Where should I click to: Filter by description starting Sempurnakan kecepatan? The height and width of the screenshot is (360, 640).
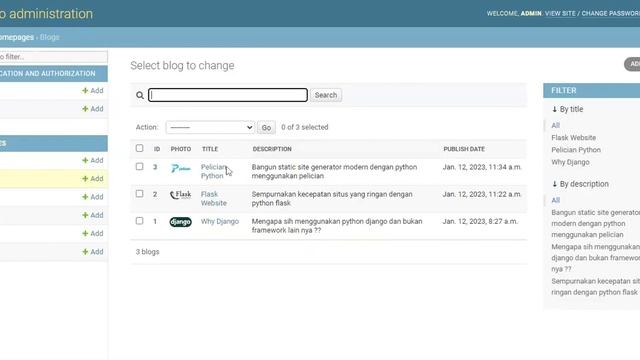pyautogui.click(x=596, y=287)
